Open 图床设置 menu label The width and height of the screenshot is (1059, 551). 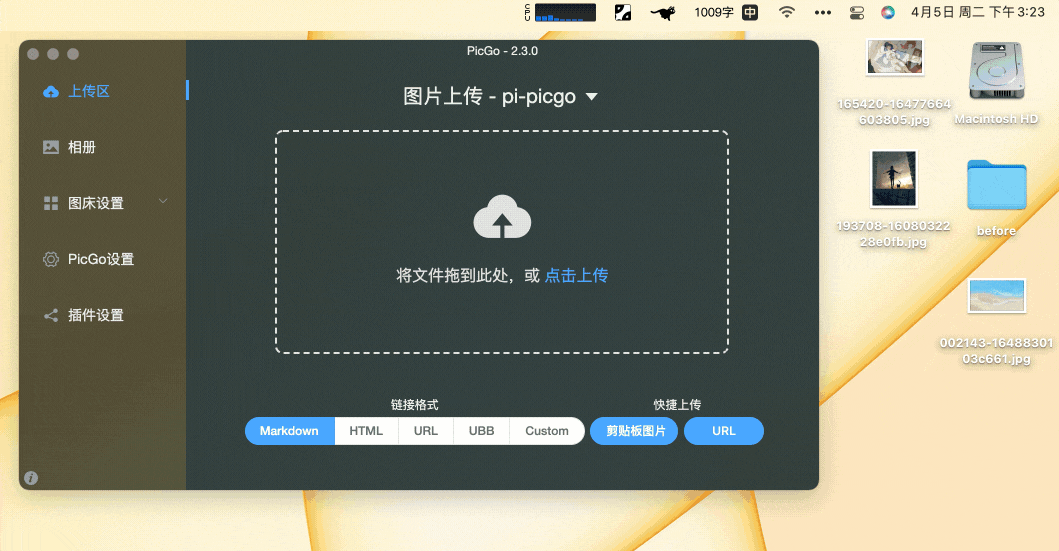tap(96, 203)
